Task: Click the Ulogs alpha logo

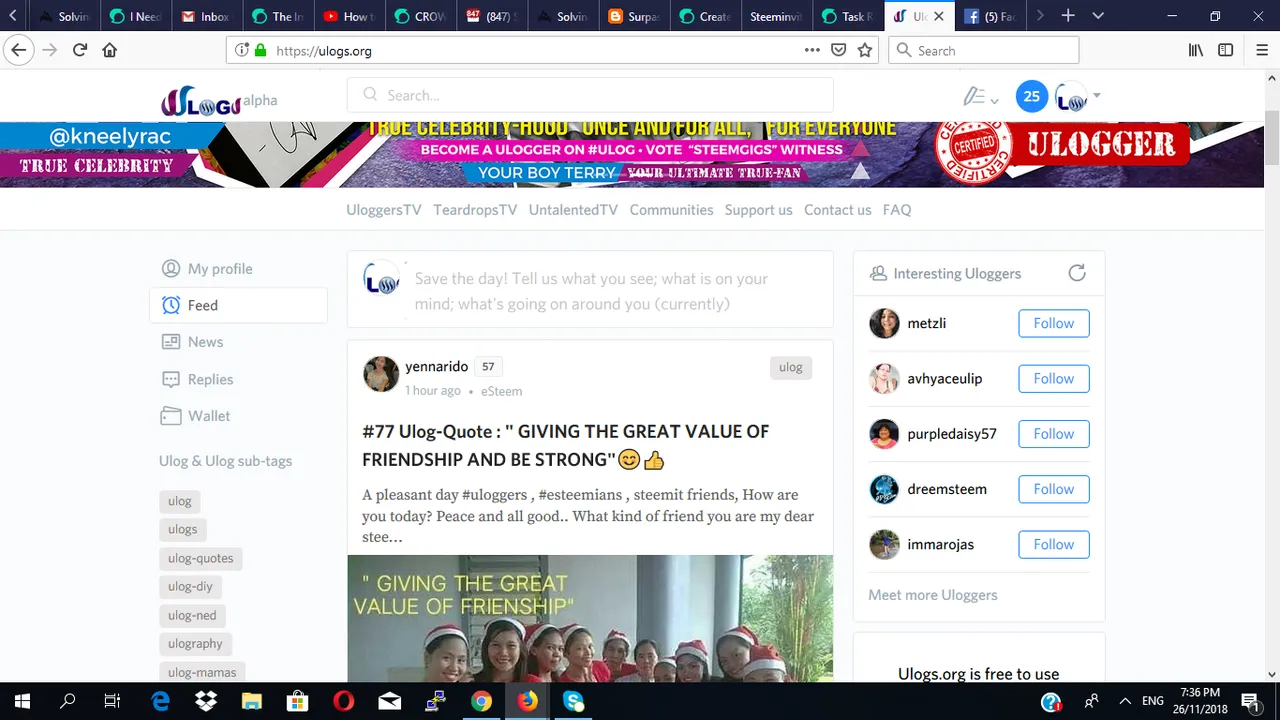Action: 219,101
